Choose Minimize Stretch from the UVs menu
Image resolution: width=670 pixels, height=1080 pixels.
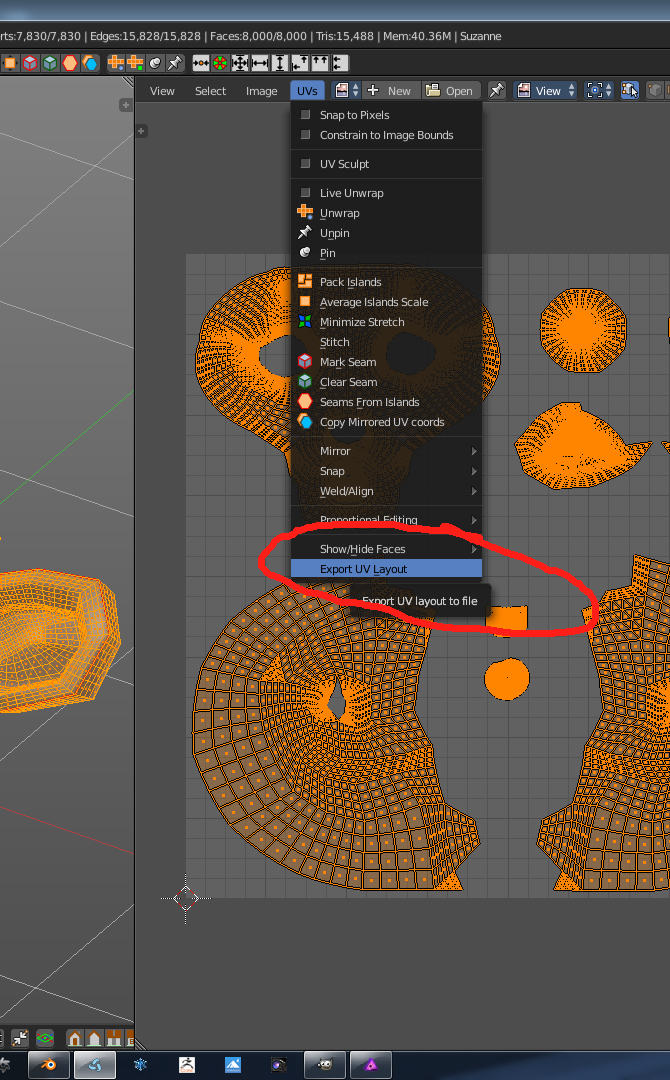click(386, 322)
